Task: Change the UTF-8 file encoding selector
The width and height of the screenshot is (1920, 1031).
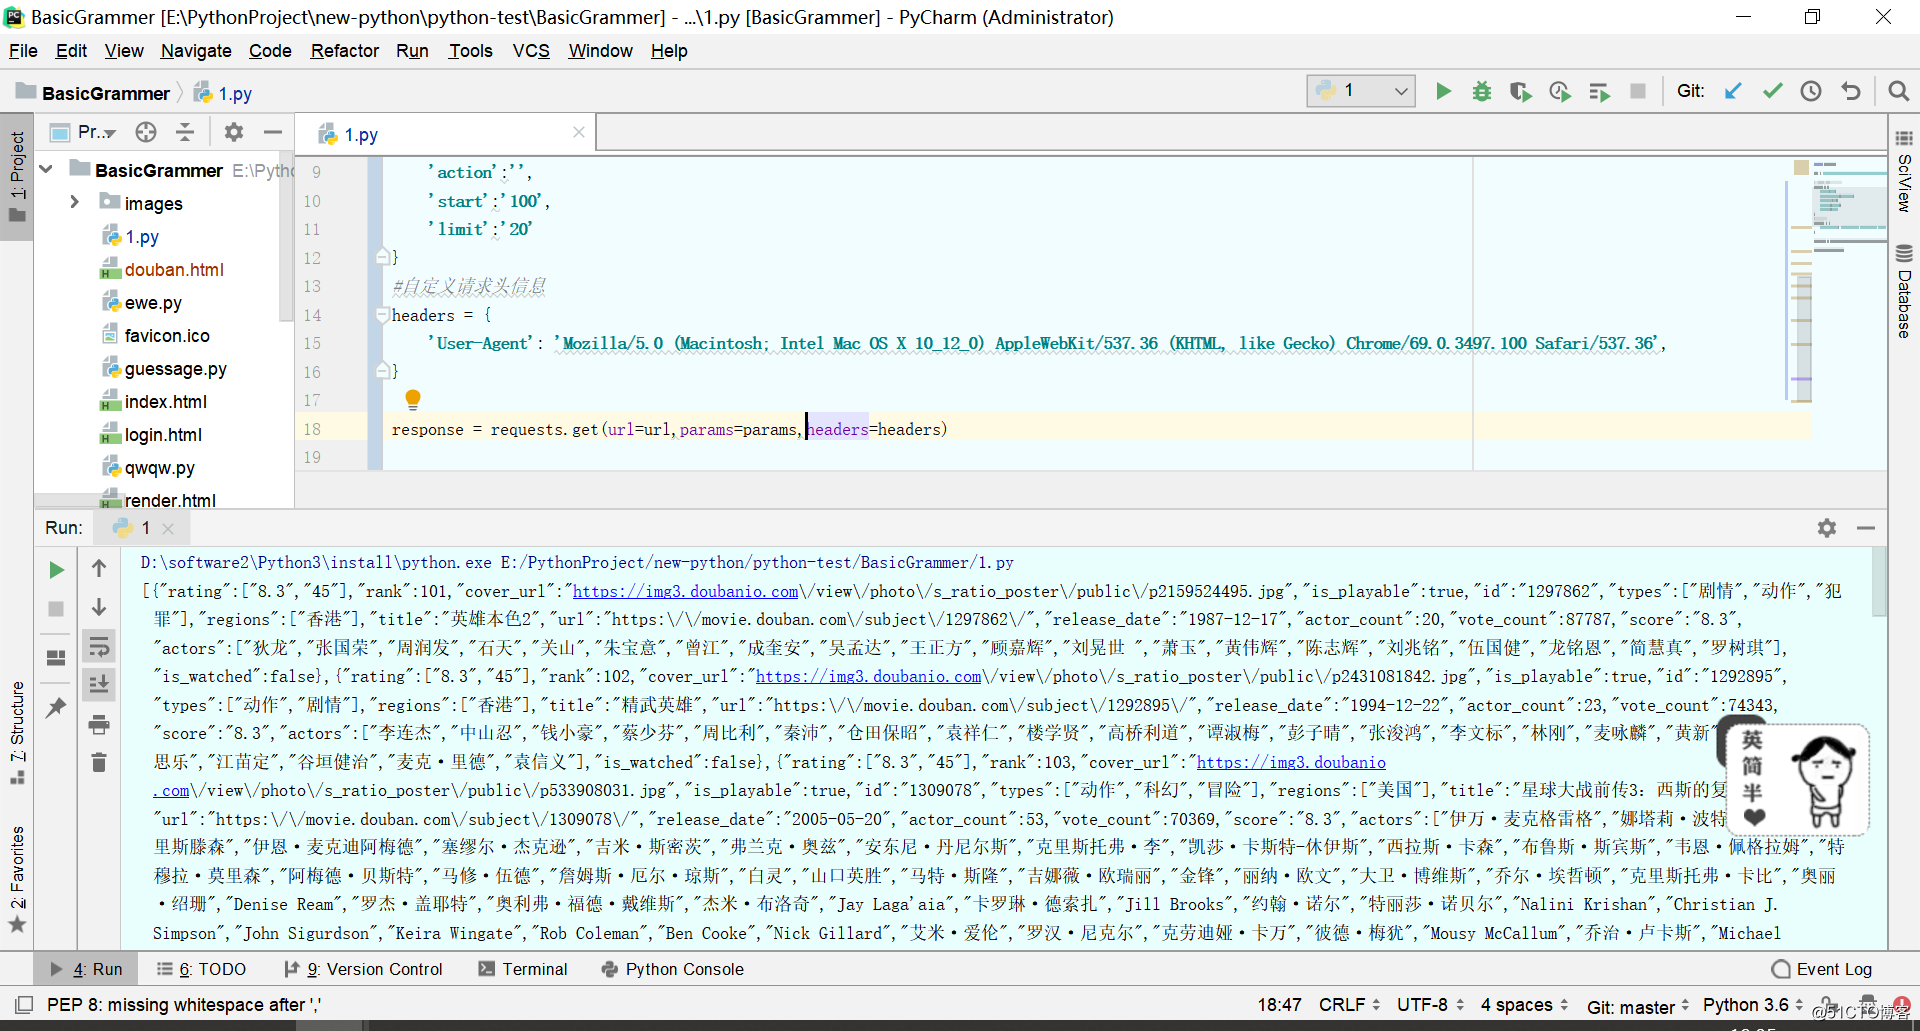Action: (1430, 1005)
